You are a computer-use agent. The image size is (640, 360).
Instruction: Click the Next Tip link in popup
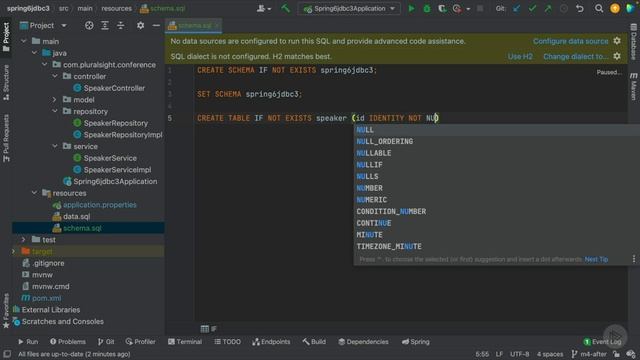[x=596, y=259]
